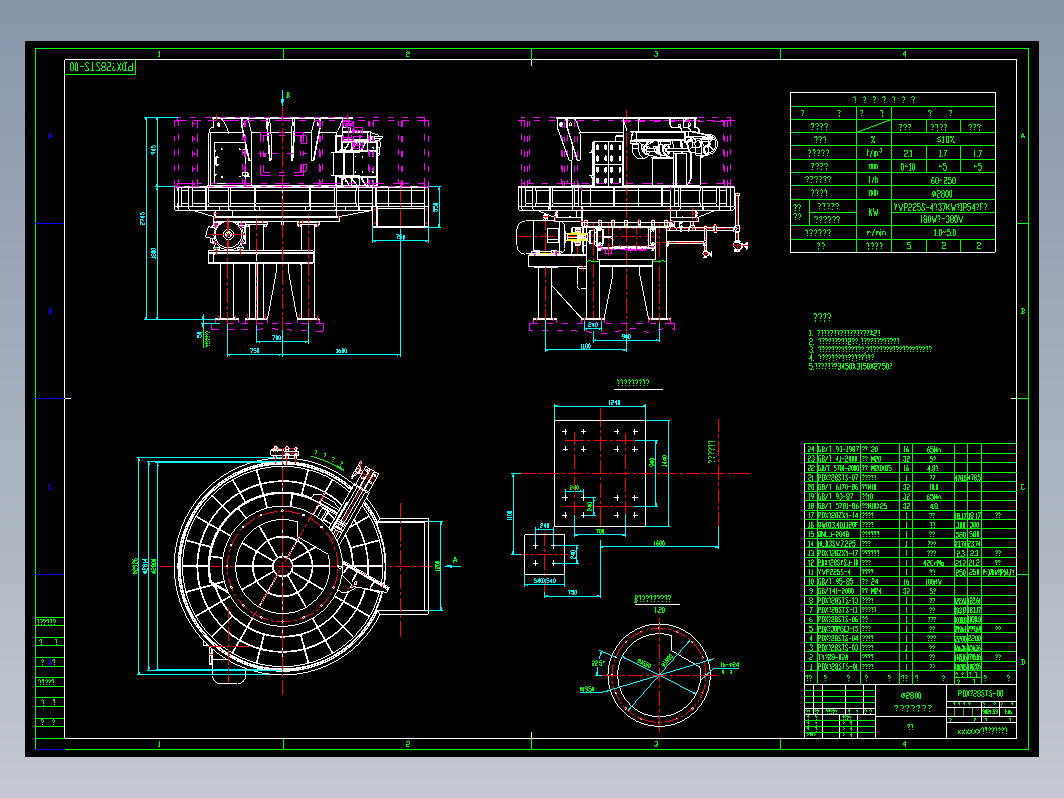
Task: Click the '≤10%' cell in specification table
Action: pos(944,140)
